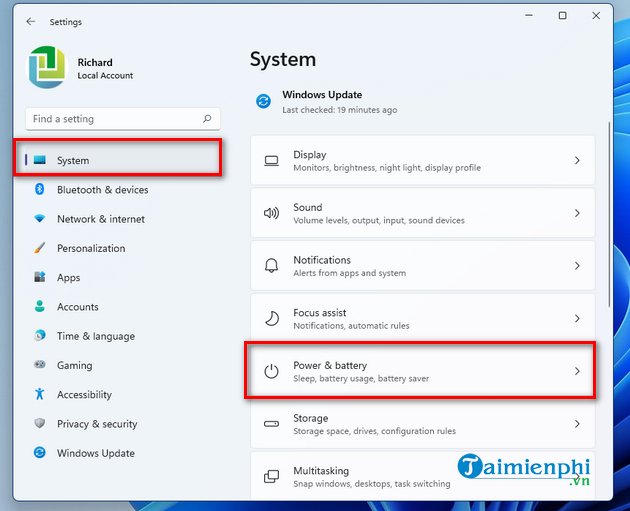
Task: Click the Accessibility figure icon
Action: click(40, 394)
